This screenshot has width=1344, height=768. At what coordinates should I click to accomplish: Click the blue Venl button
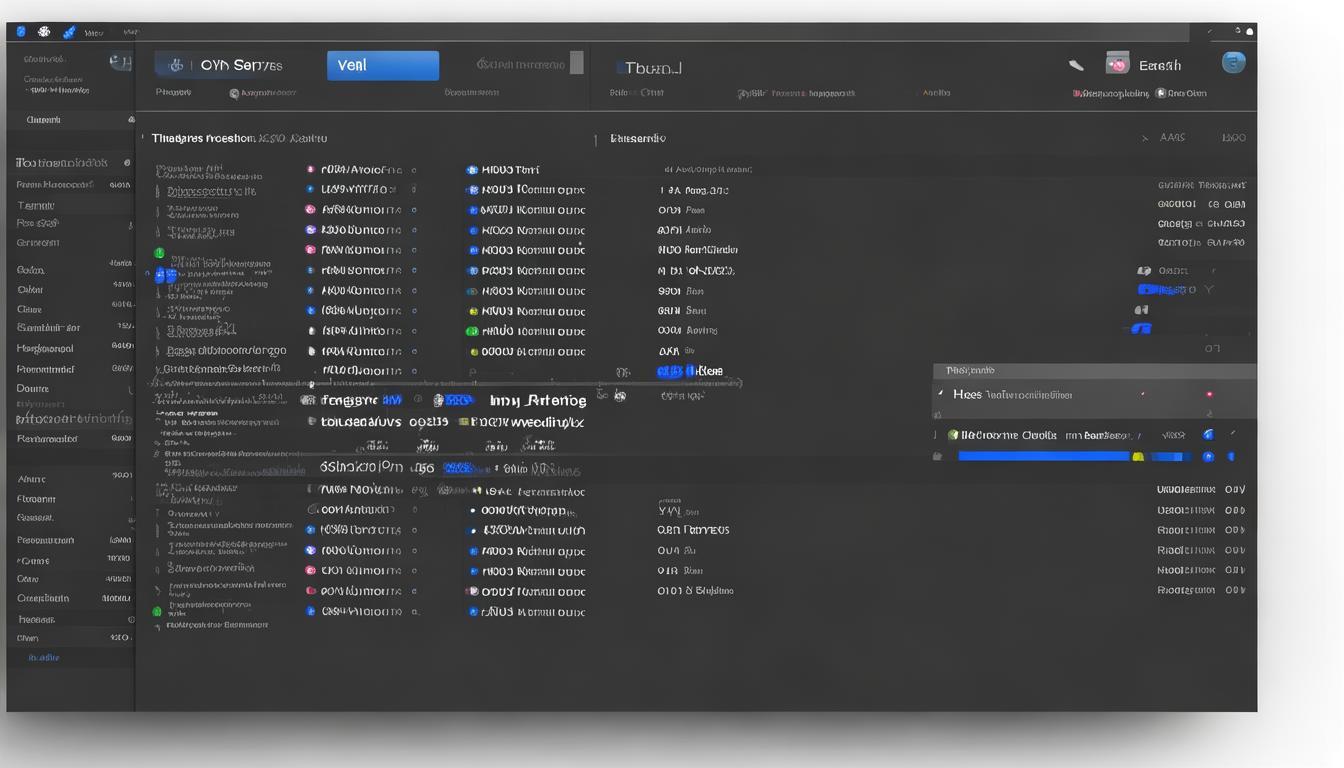click(382, 65)
